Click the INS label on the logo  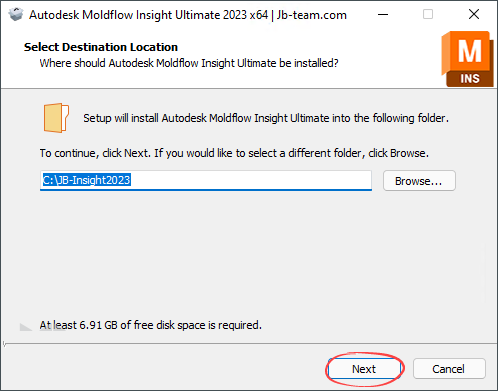click(x=470, y=79)
